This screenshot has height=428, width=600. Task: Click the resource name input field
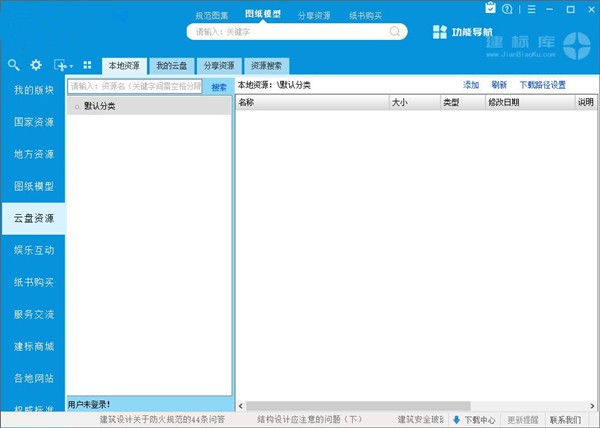135,87
